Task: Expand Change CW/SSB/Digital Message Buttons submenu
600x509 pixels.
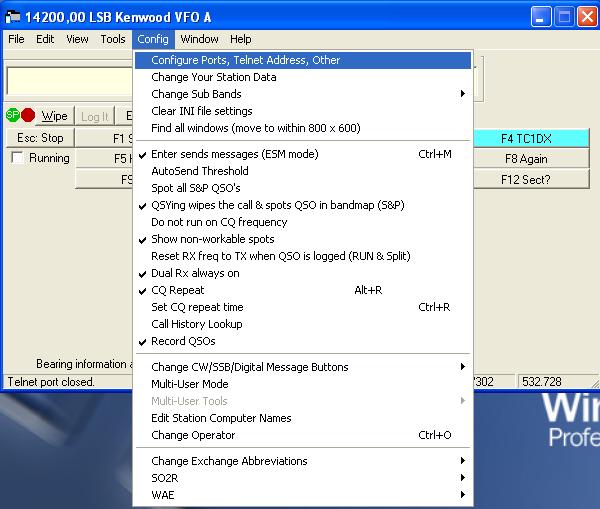Action: [x=303, y=367]
